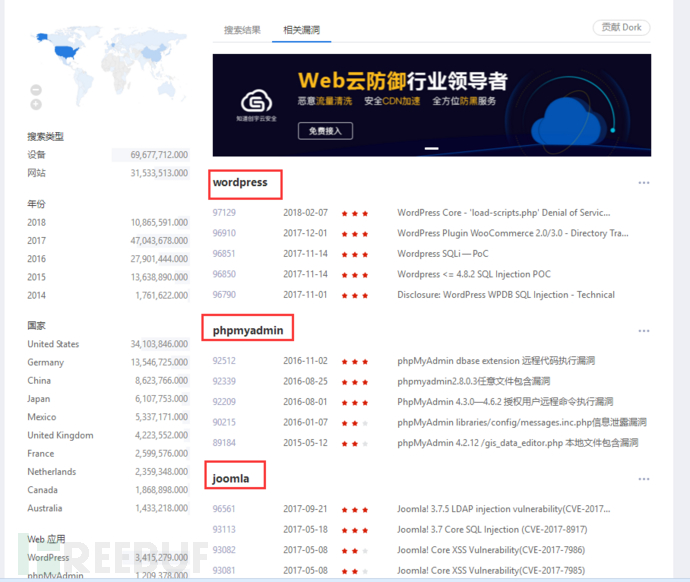Open Wordpress <= 4.8.2 SQL Injection POC

point(473,274)
